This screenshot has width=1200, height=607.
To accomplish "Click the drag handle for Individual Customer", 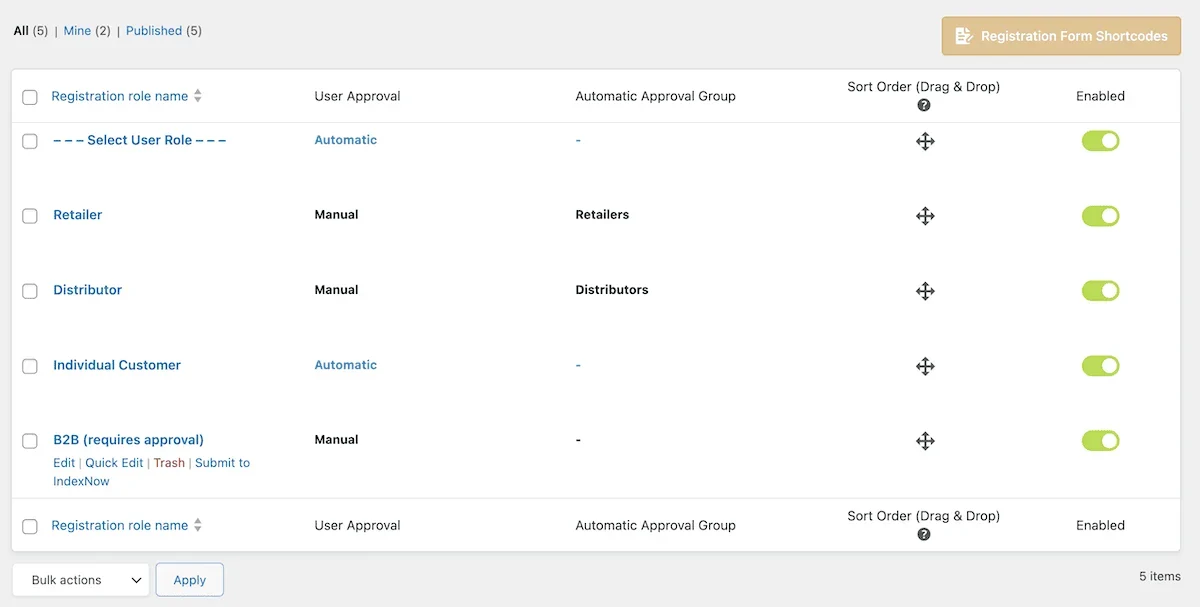I will pyautogui.click(x=925, y=365).
